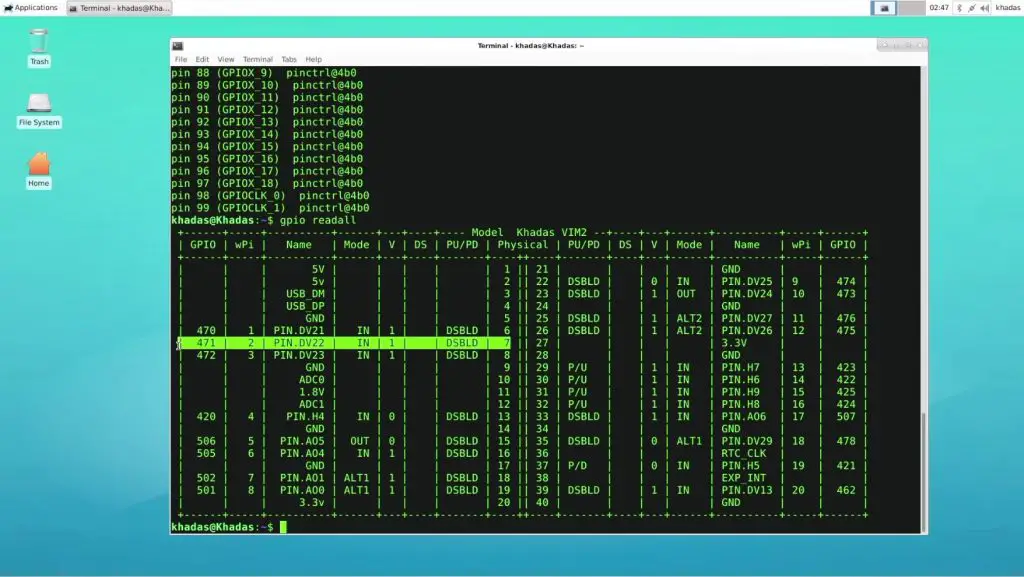Open the Trash desktop icon
Viewport: 1024px width, 577px height.
click(39, 43)
